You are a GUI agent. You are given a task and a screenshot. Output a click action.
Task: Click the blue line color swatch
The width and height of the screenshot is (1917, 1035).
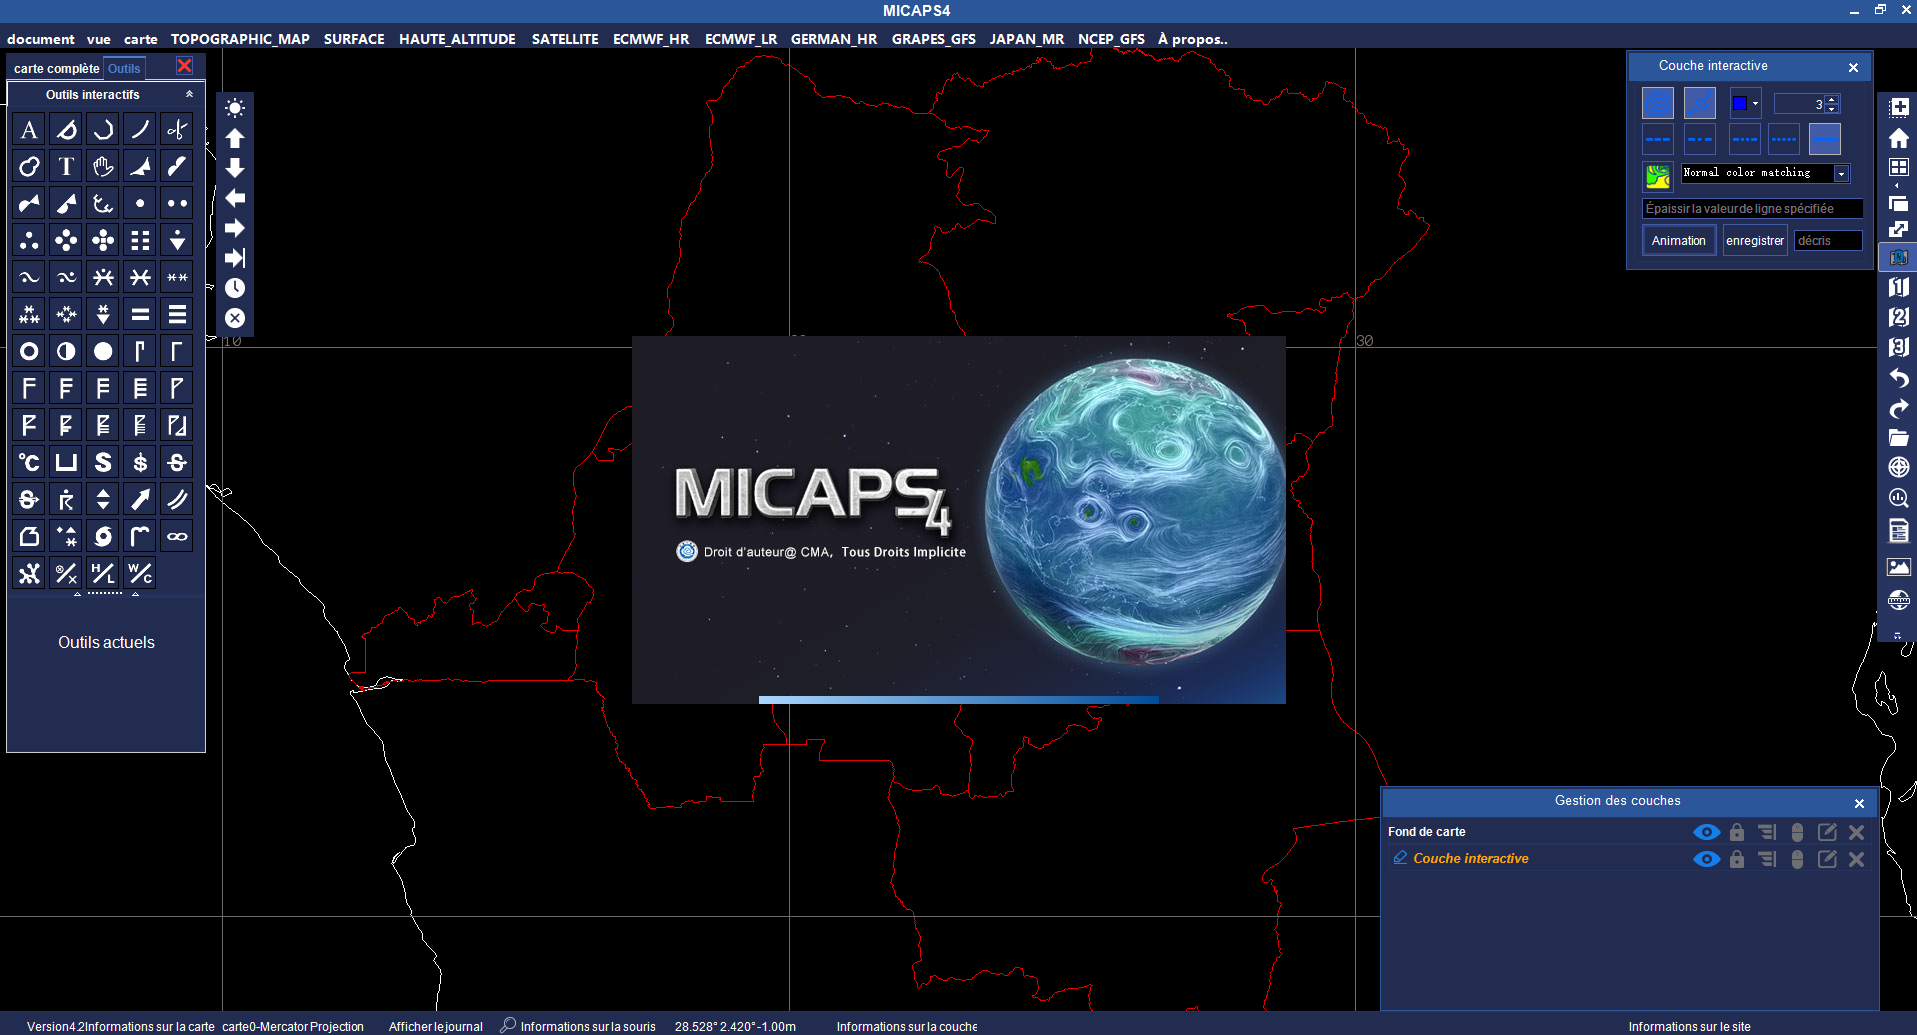point(1739,103)
